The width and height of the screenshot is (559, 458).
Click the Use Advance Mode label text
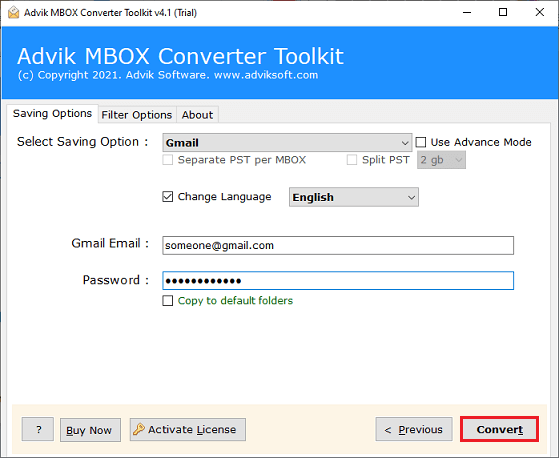coord(481,142)
